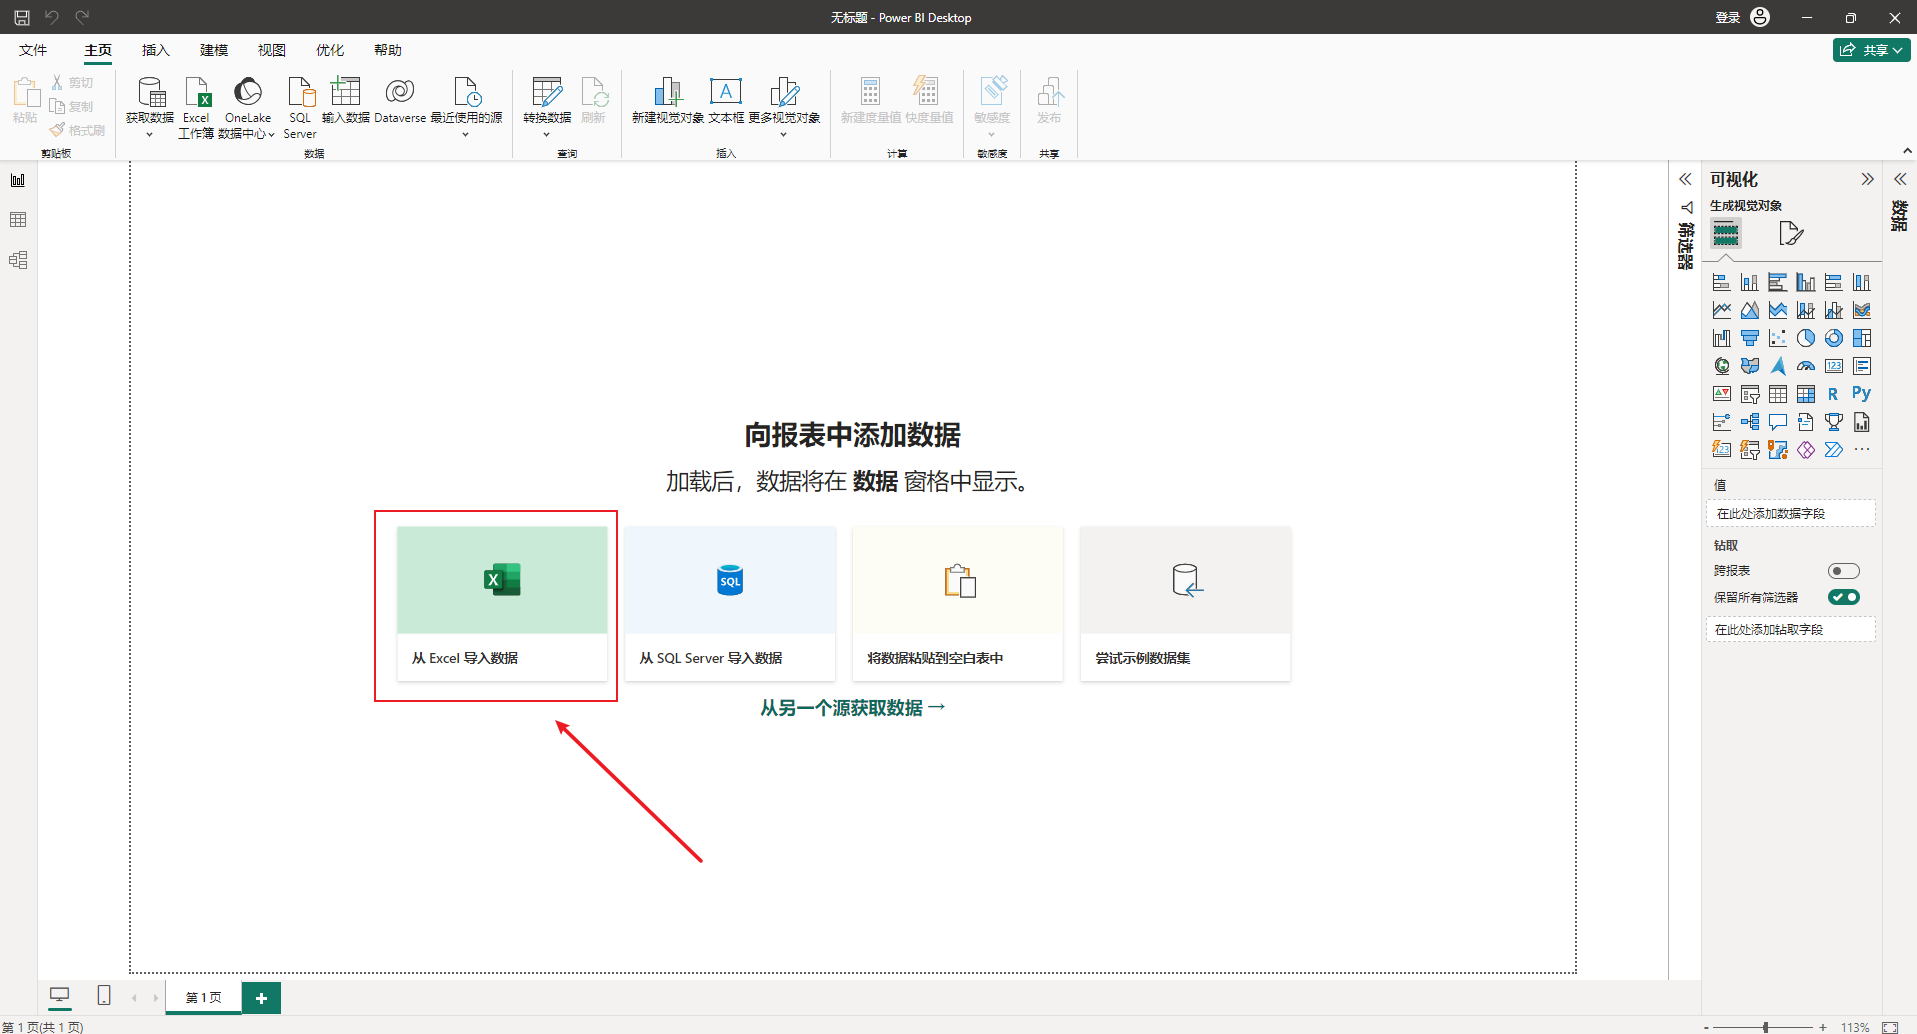The height and width of the screenshot is (1034, 1917).
Task: Choose the pie chart visual
Action: 1805,339
